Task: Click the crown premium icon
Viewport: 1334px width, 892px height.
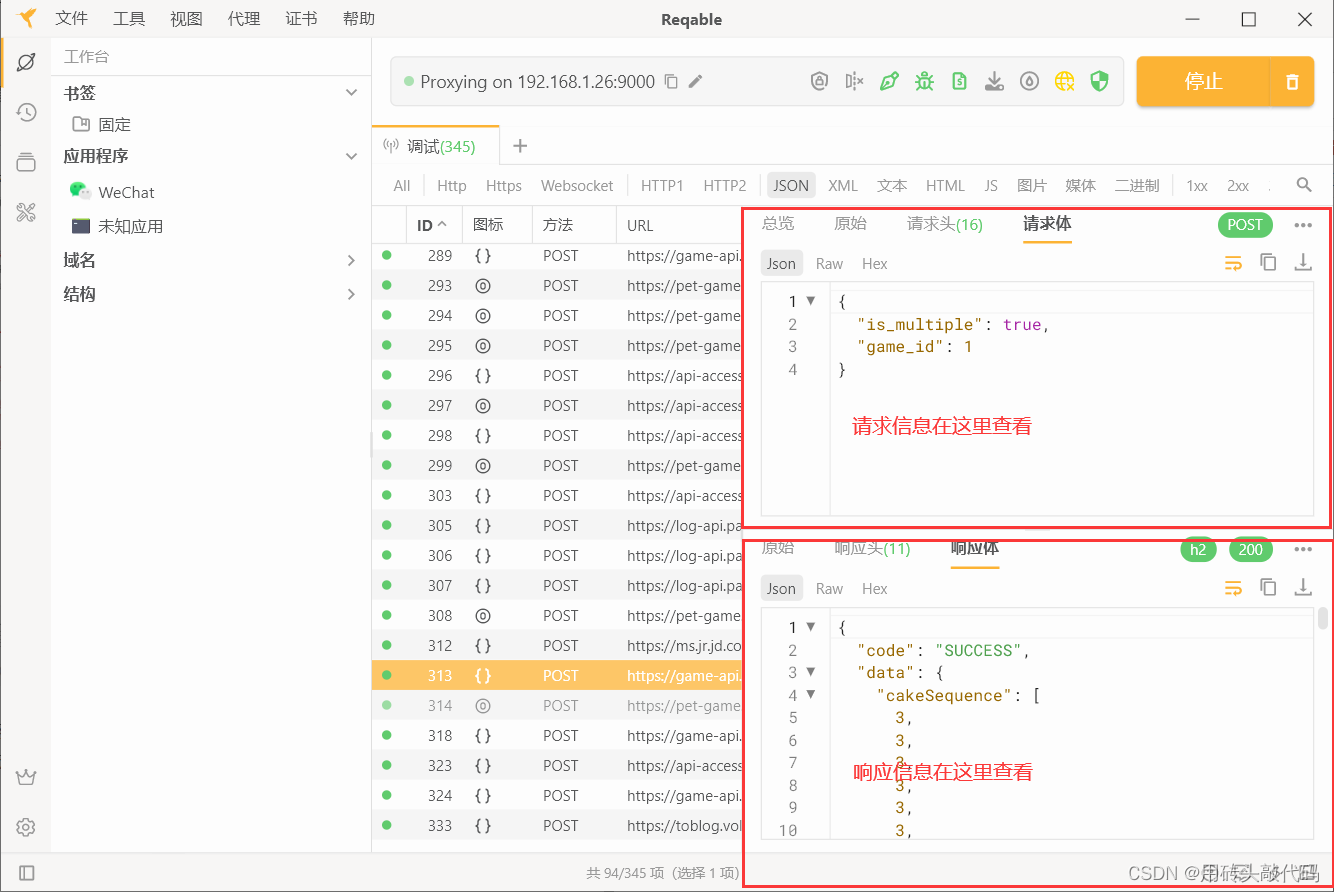Action: [x=26, y=777]
